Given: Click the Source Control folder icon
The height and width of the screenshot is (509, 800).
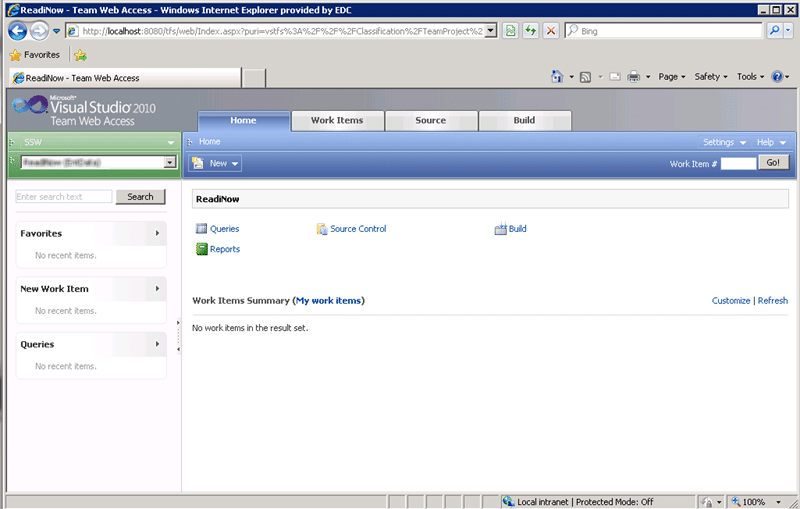Looking at the screenshot, I should click(322, 229).
